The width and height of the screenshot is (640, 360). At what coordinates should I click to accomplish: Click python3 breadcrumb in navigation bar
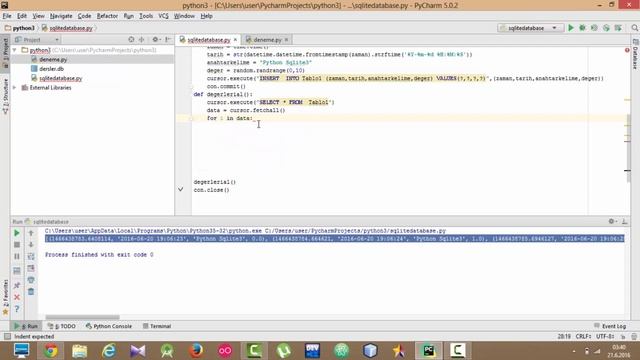(x=20, y=28)
